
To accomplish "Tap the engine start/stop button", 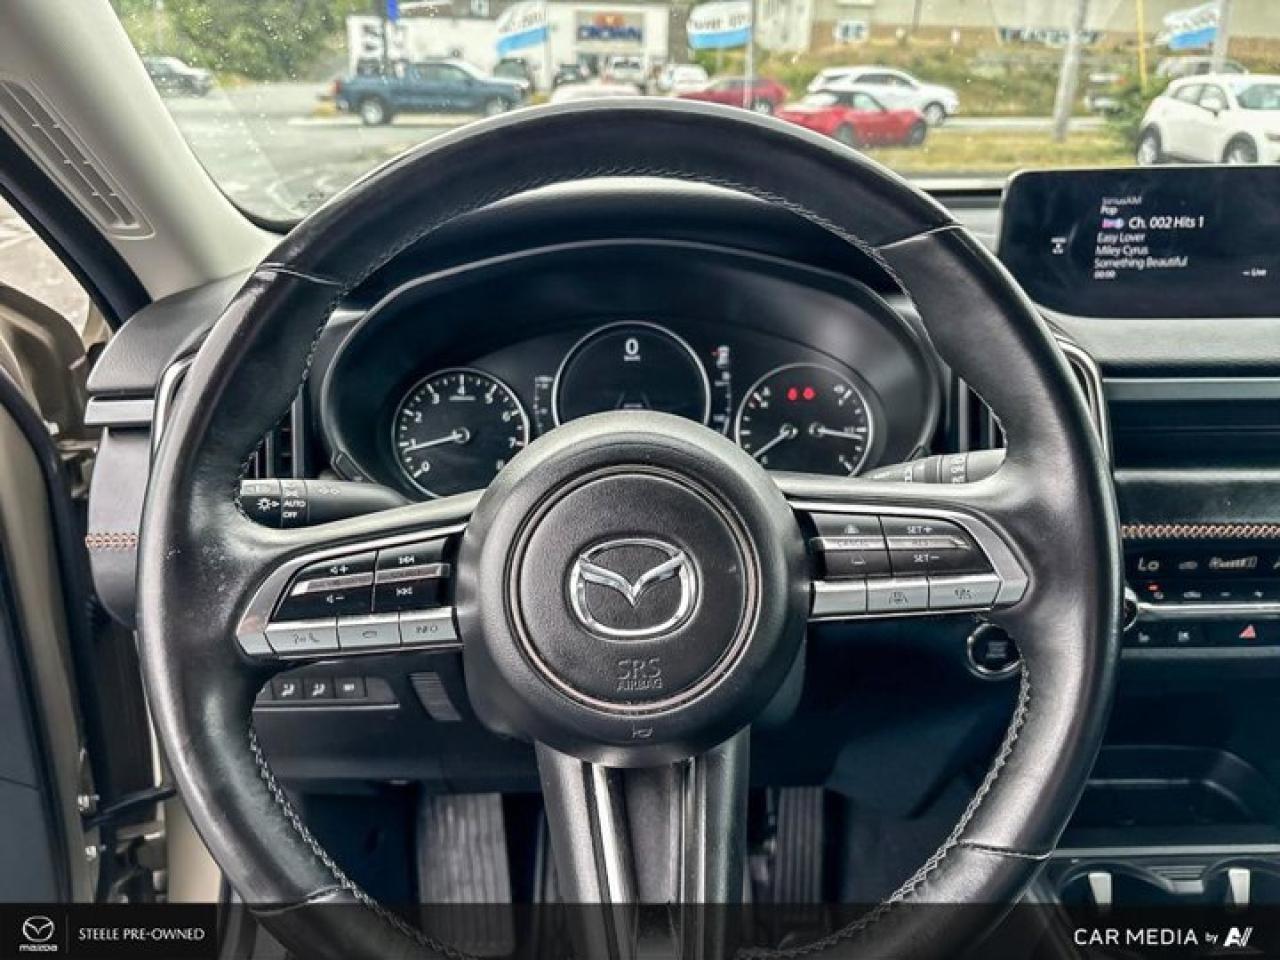I will point(992,651).
